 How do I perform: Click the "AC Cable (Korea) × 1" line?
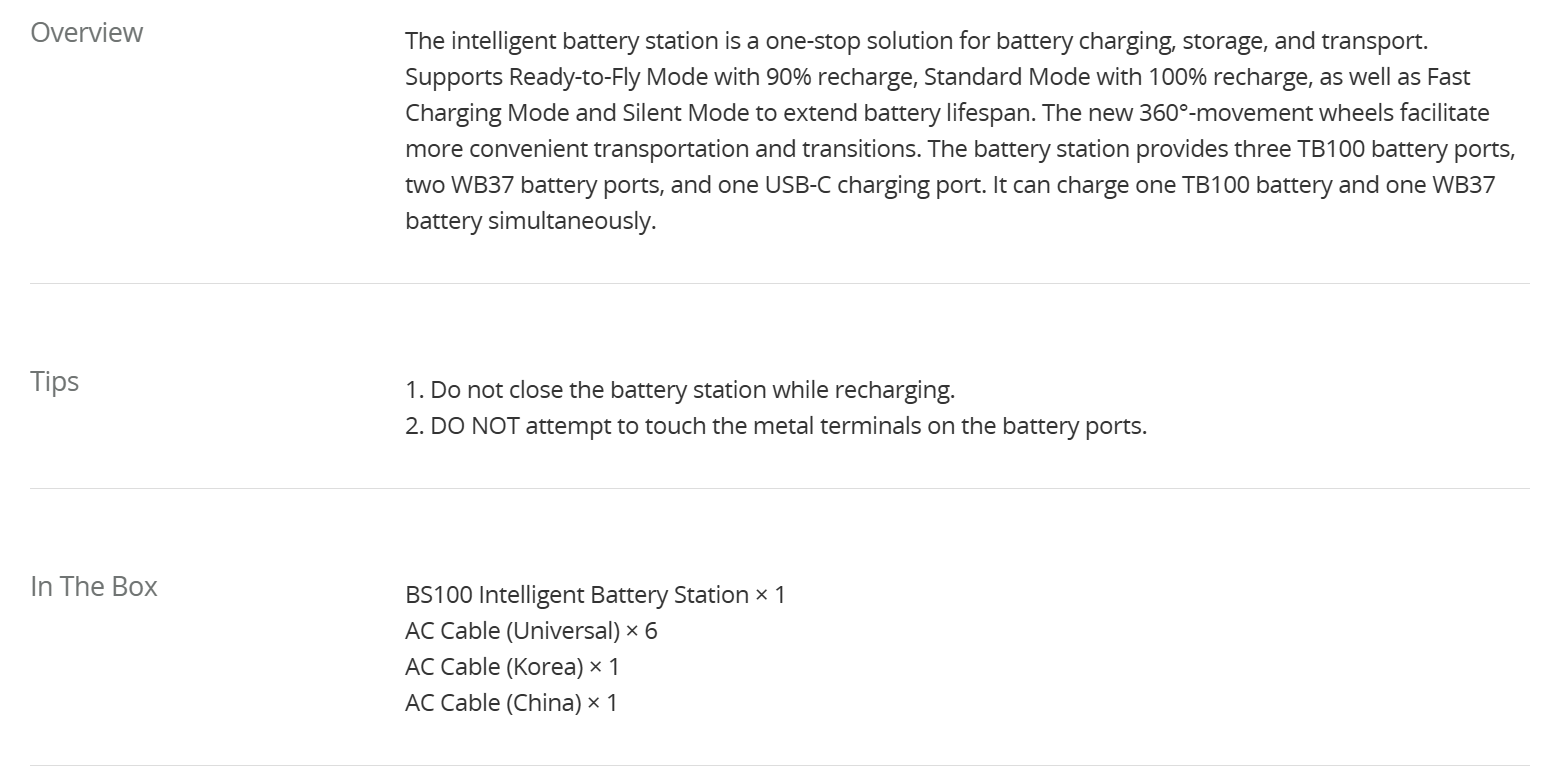coord(512,667)
